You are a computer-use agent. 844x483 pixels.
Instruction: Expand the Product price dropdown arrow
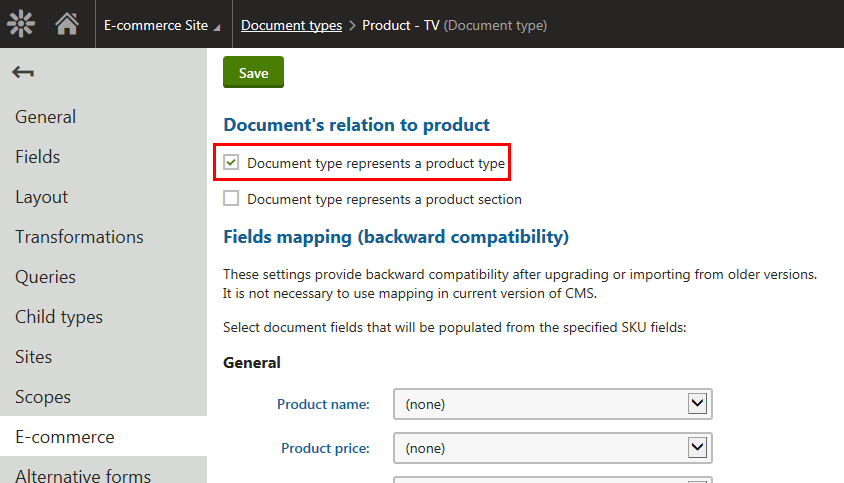click(697, 447)
